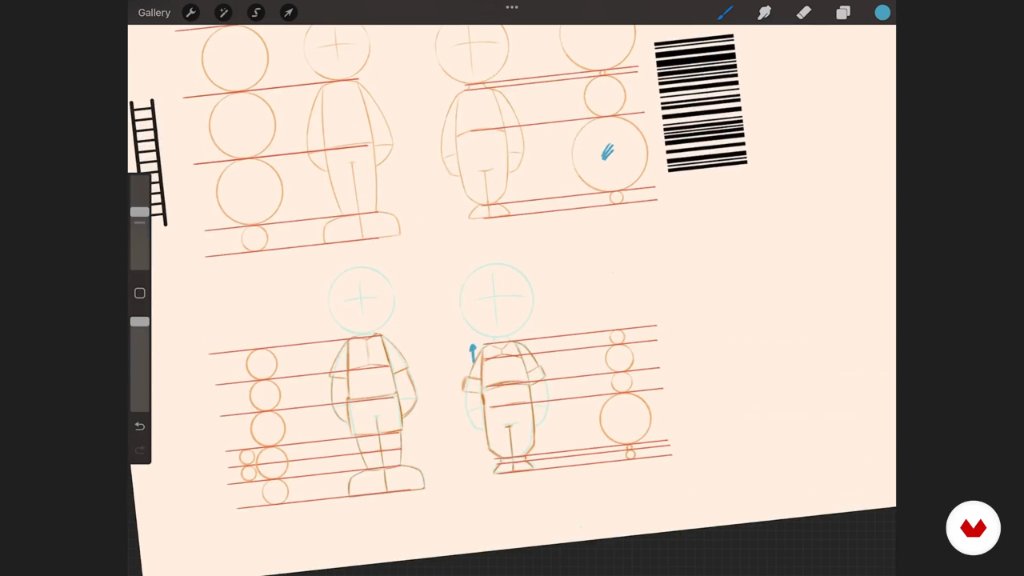Select the Transform arrow tool
This screenshot has height=576, width=1024.
point(288,12)
